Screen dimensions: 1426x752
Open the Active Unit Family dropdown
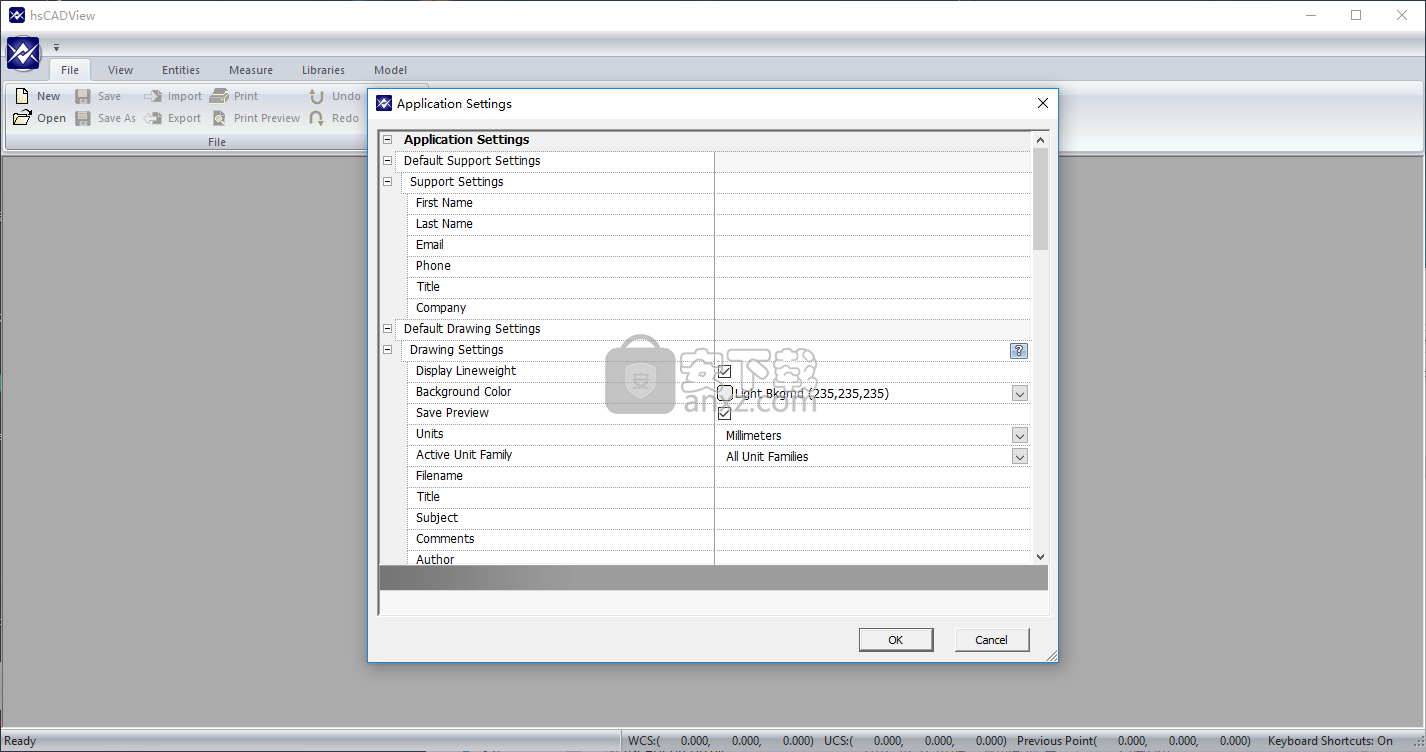pos(1019,456)
